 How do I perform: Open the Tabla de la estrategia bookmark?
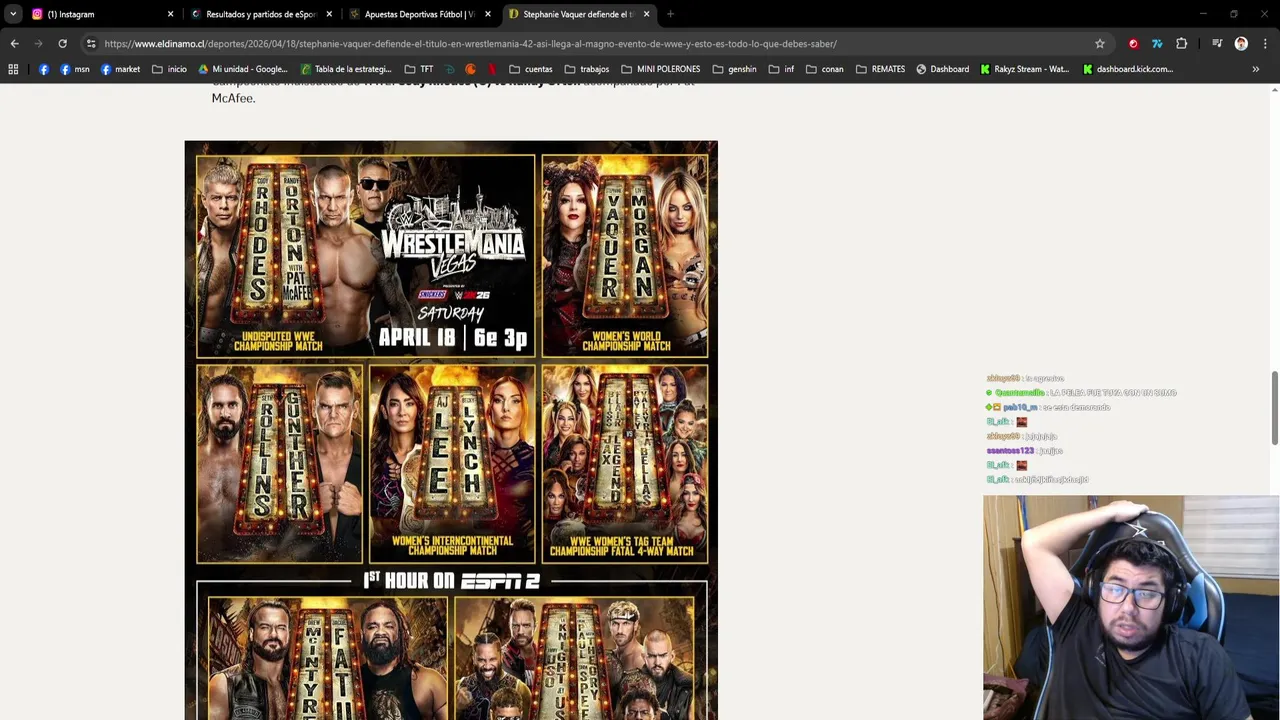[x=345, y=69]
